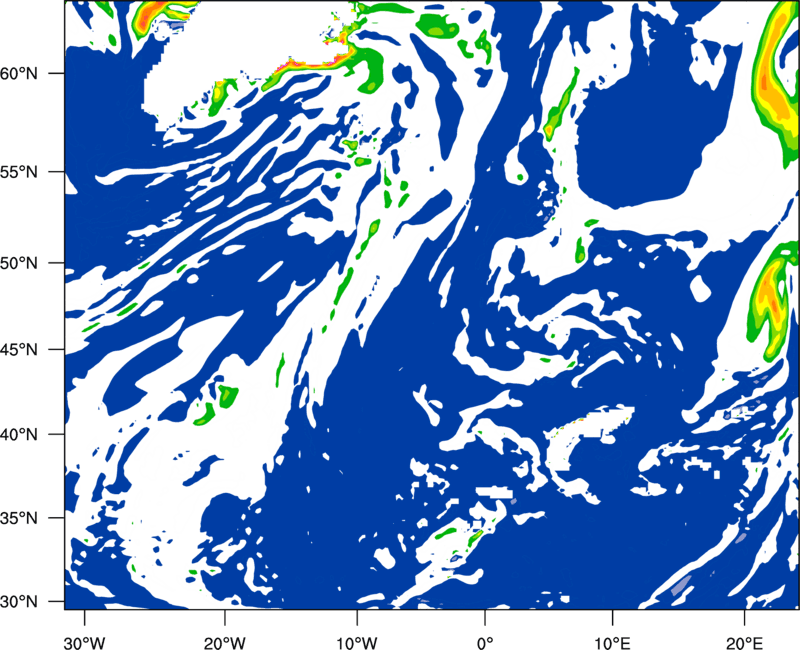Click the 50°N latitude label
This screenshot has height=650, width=800.
[19, 263]
